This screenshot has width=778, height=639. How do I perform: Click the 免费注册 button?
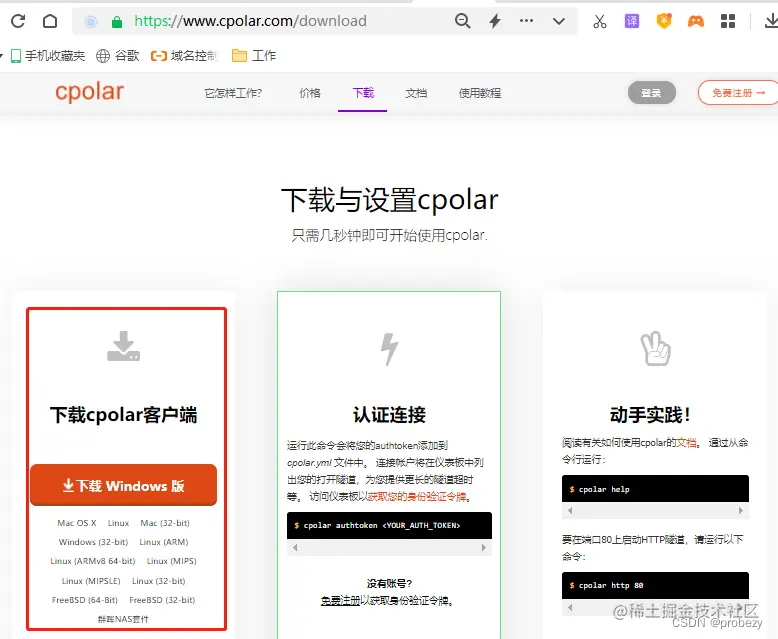point(738,93)
